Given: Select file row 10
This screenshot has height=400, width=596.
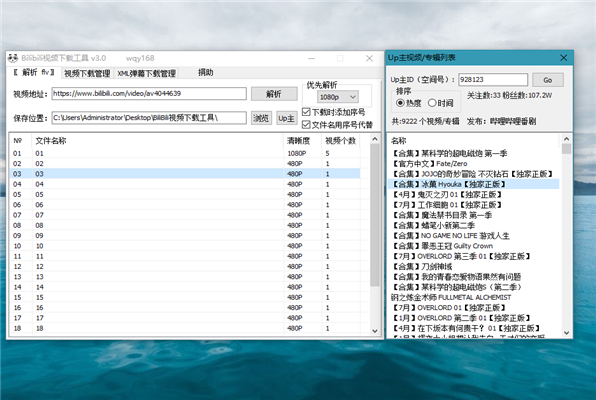Looking at the screenshot, I should point(185,246).
